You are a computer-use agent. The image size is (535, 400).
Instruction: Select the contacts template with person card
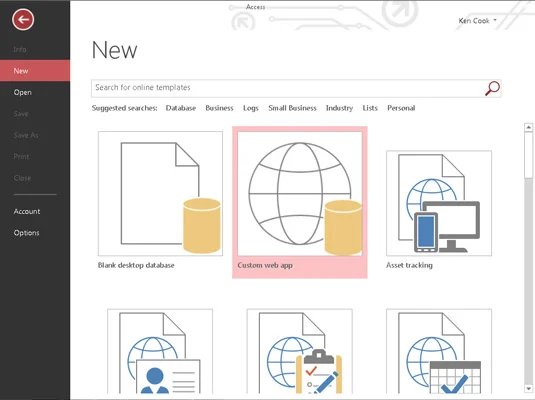coord(160,352)
